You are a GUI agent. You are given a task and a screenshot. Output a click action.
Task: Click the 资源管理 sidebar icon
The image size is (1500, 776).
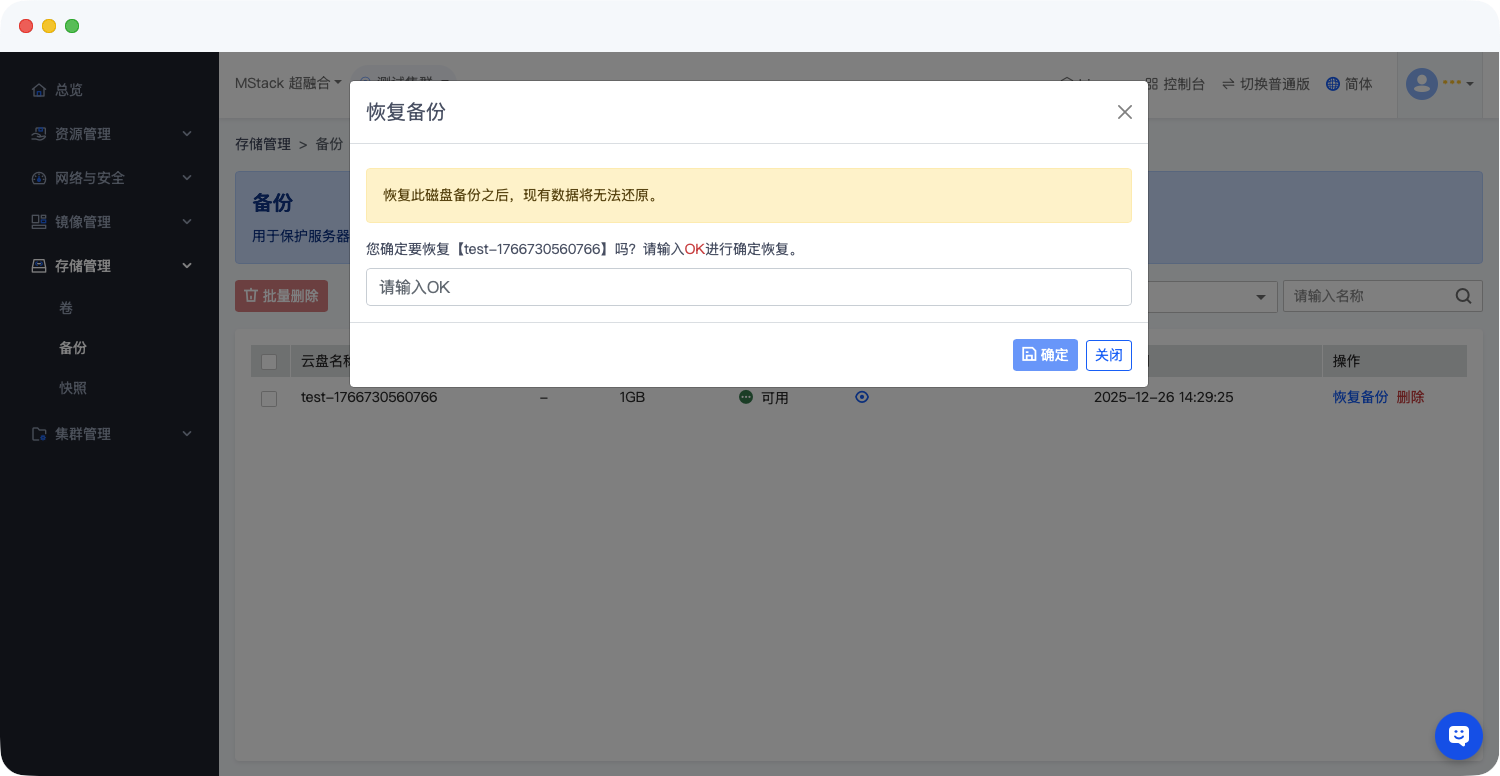(x=37, y=133)
